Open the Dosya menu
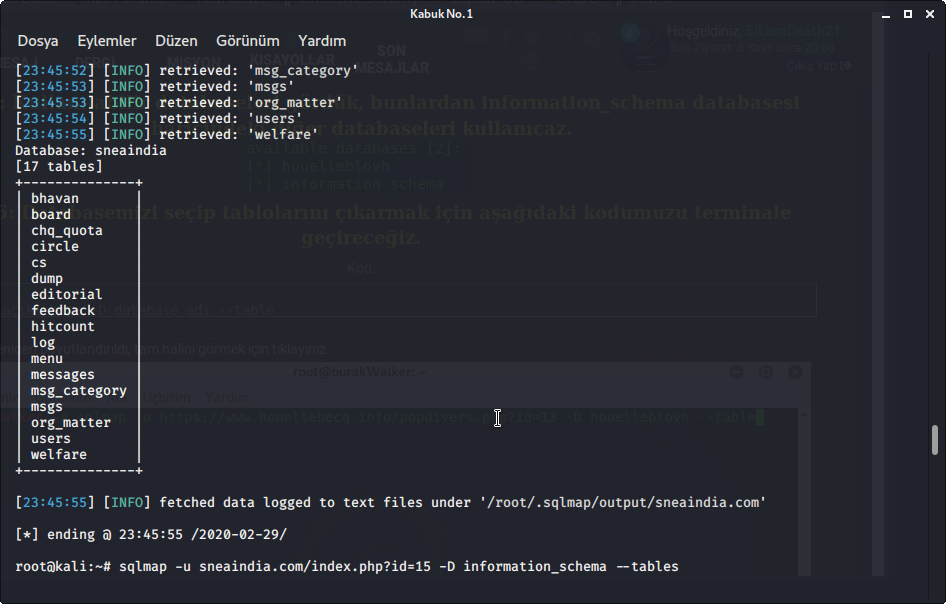946x604 pixels. point(38,41)
